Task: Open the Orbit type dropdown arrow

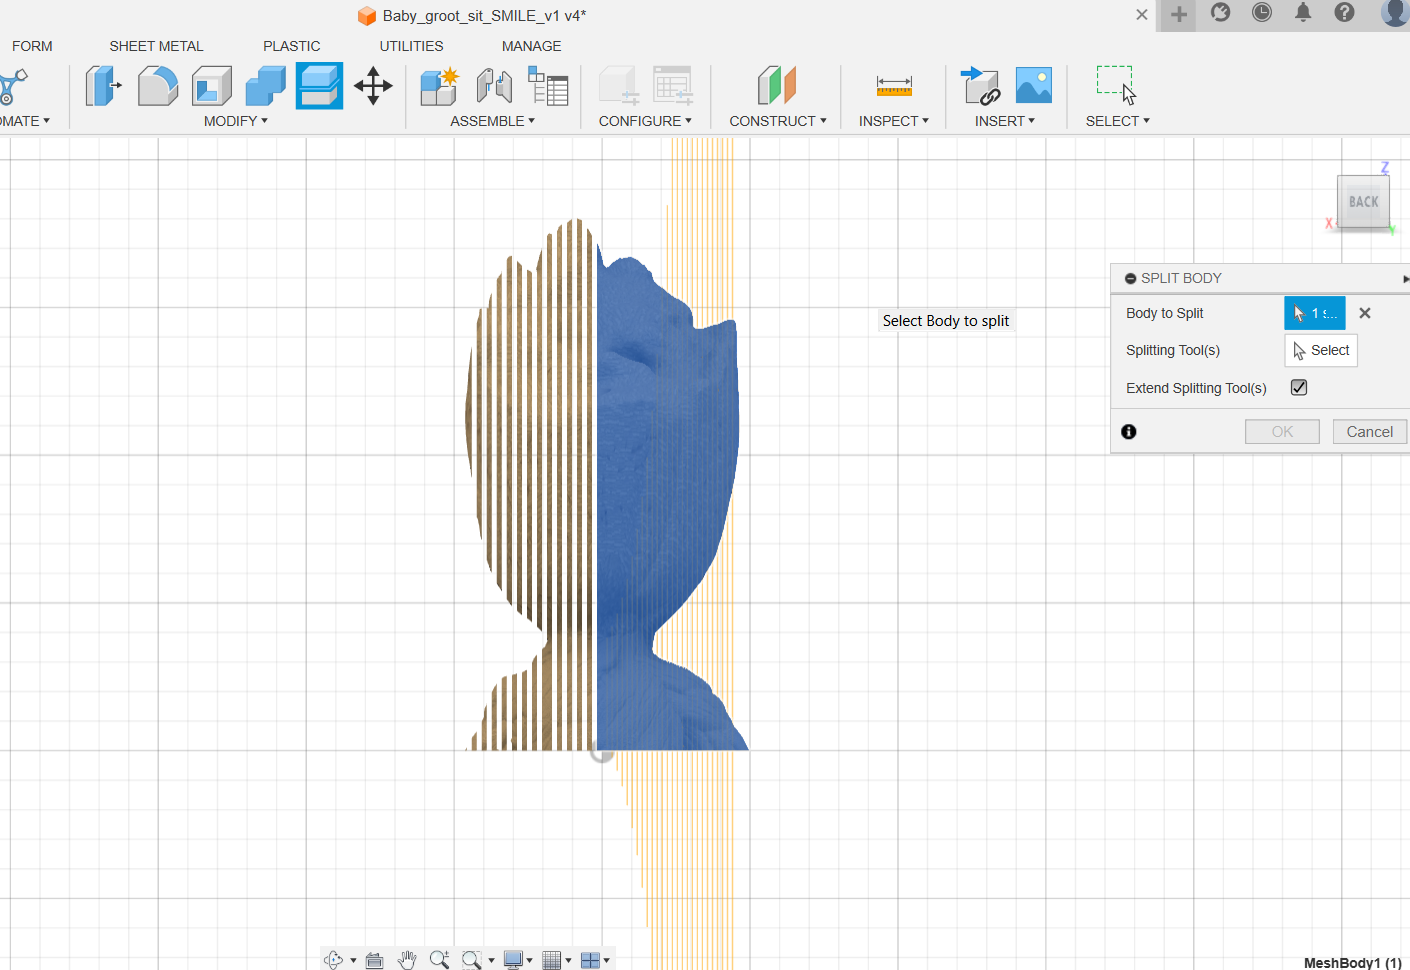Action: pos(353,961)
